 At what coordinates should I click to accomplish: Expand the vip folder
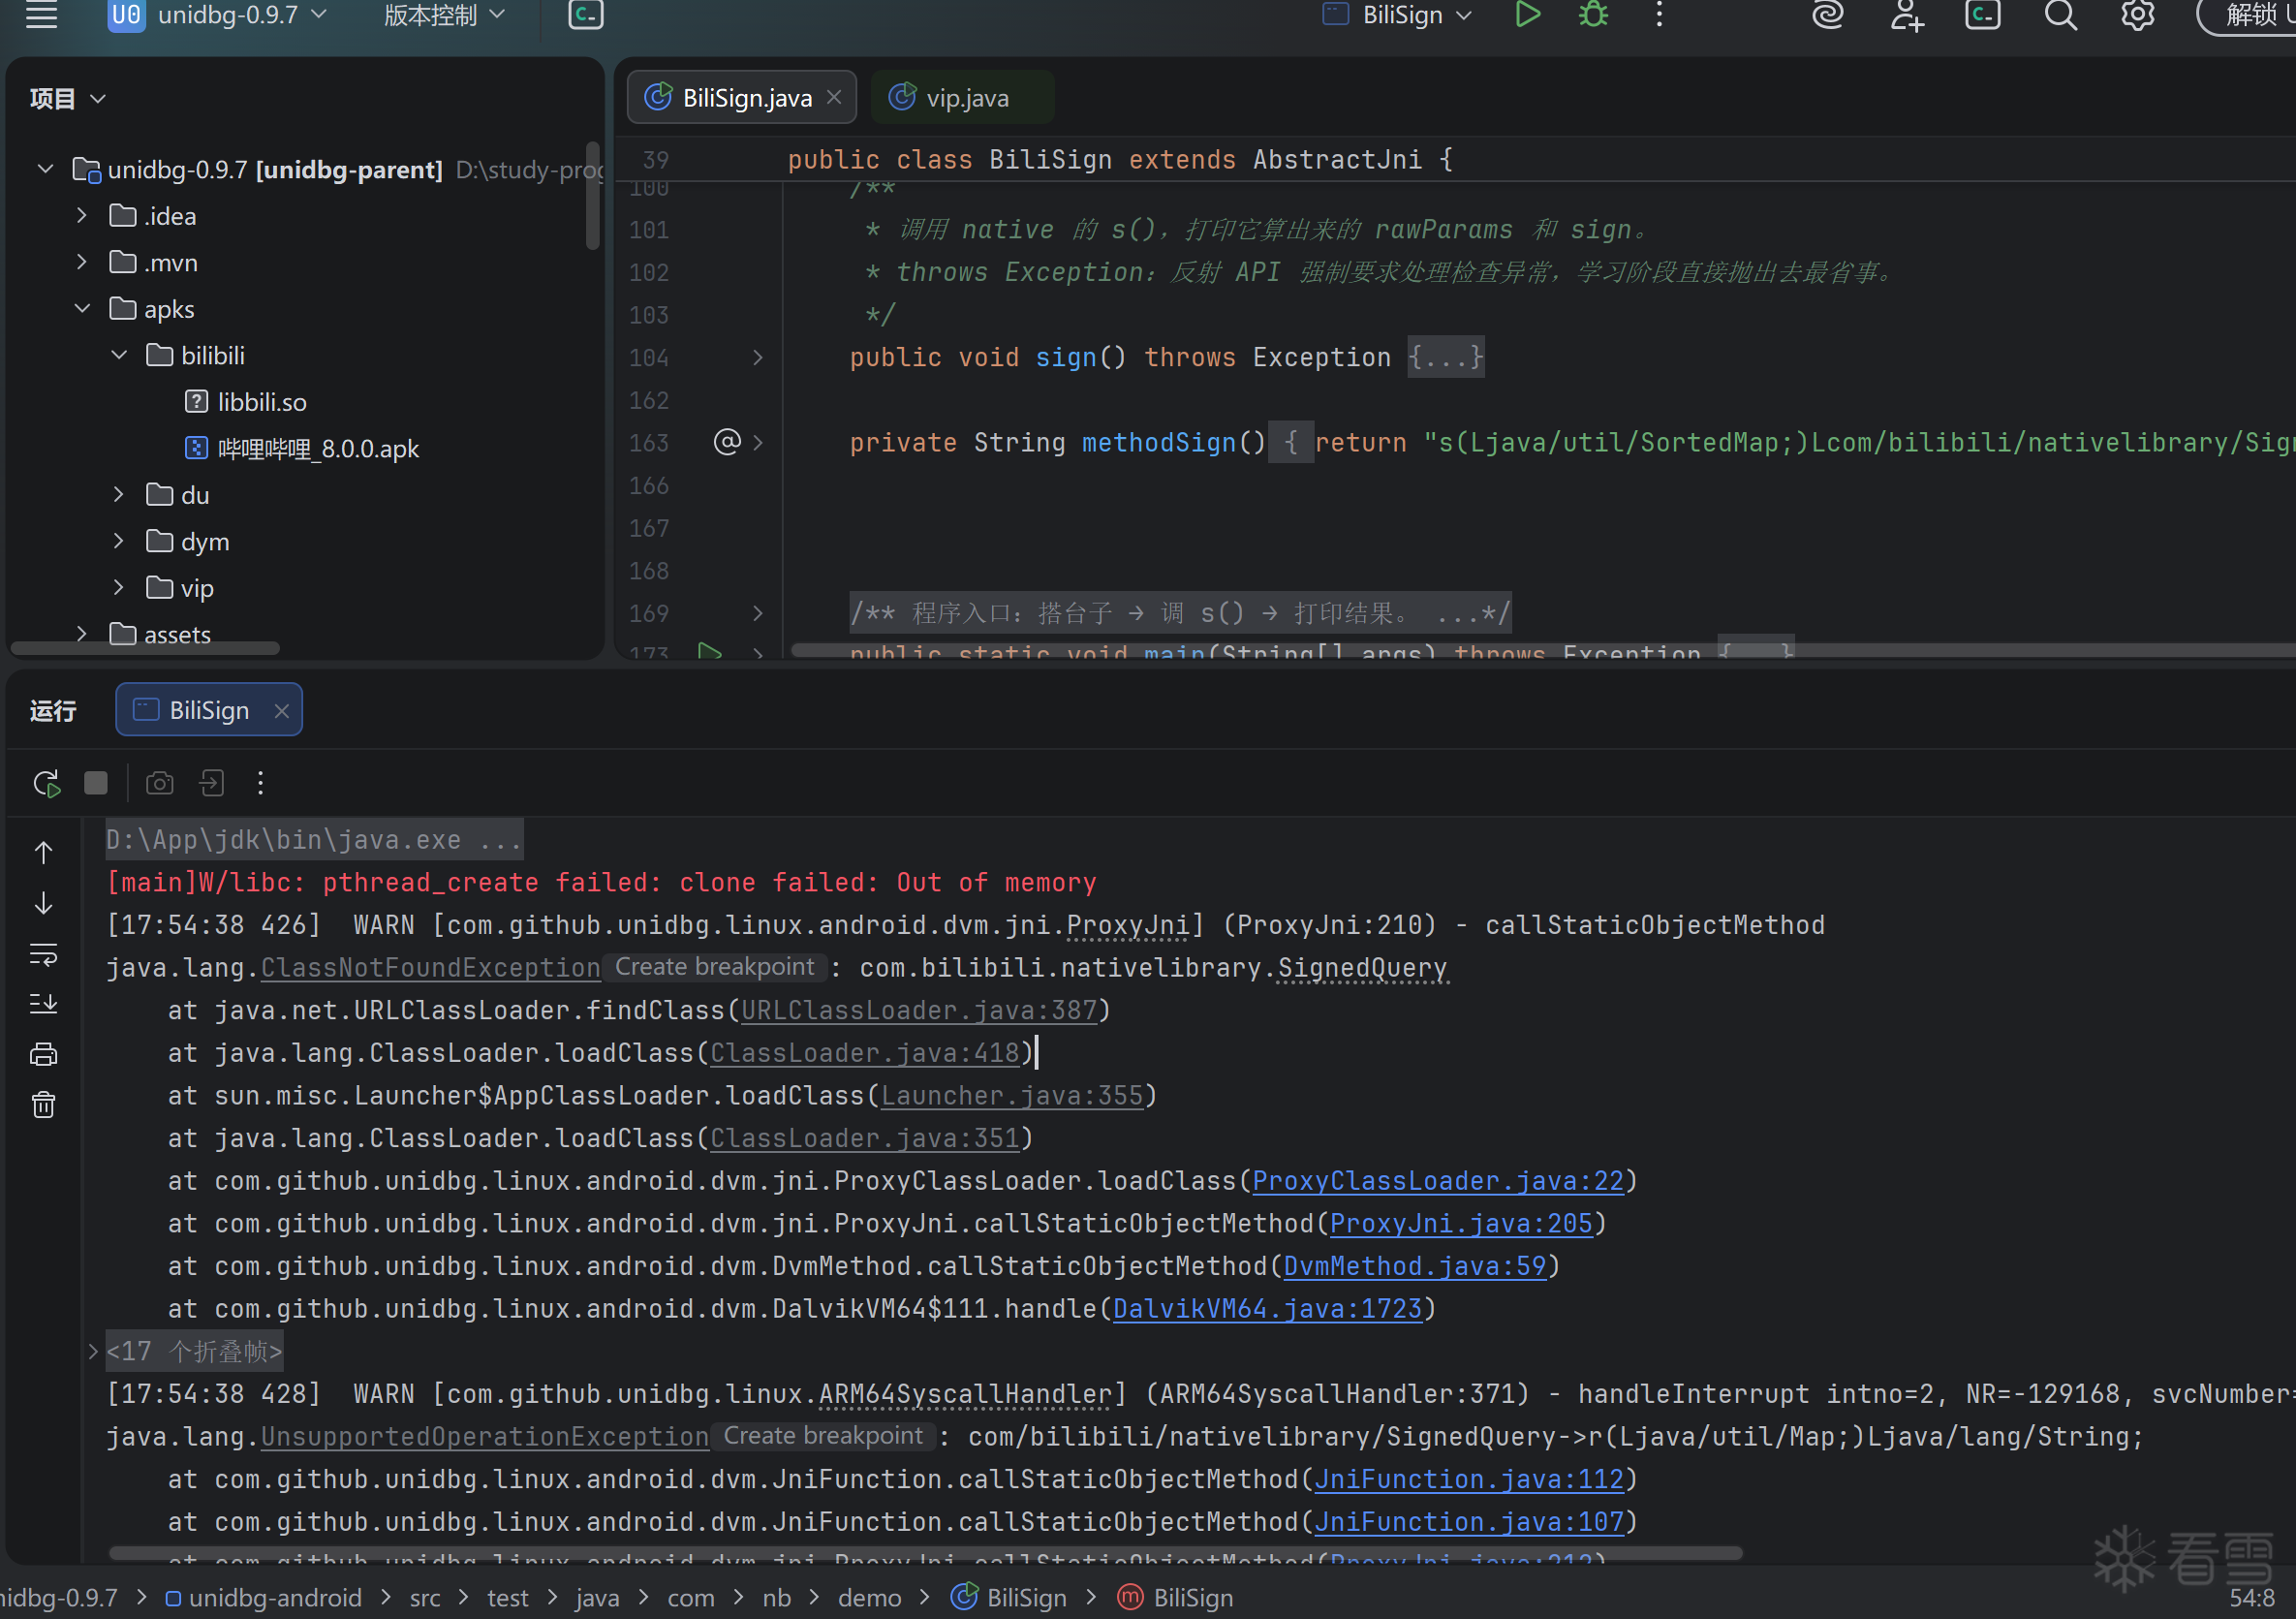point(119,587)
